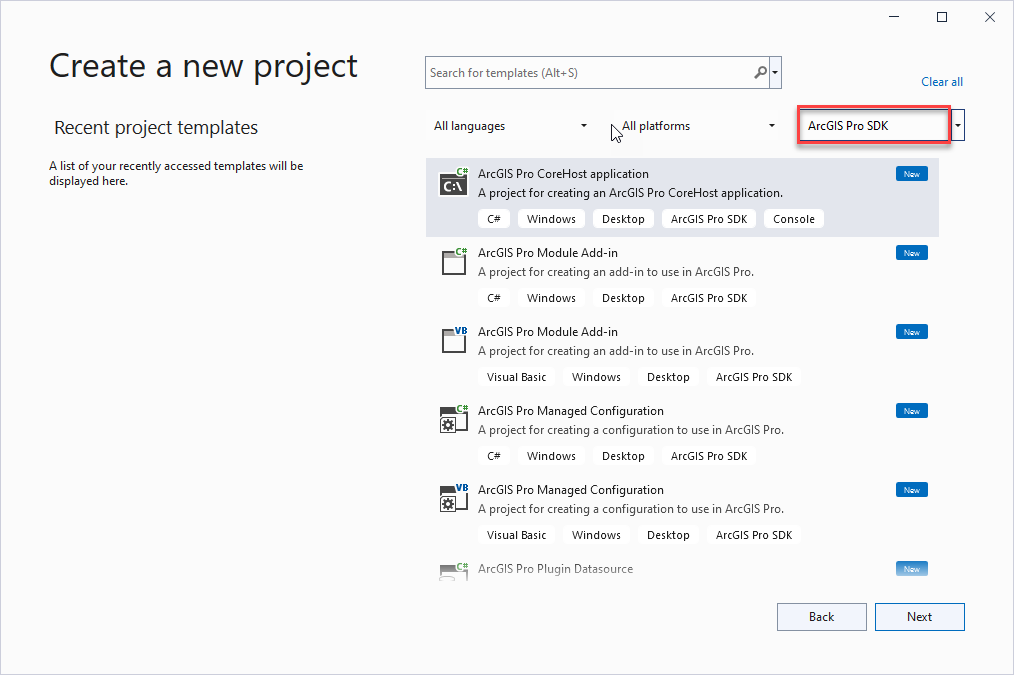
Task: Open the ArcGIS Pro SDK project type dropdown
Action: pos(873,124)
